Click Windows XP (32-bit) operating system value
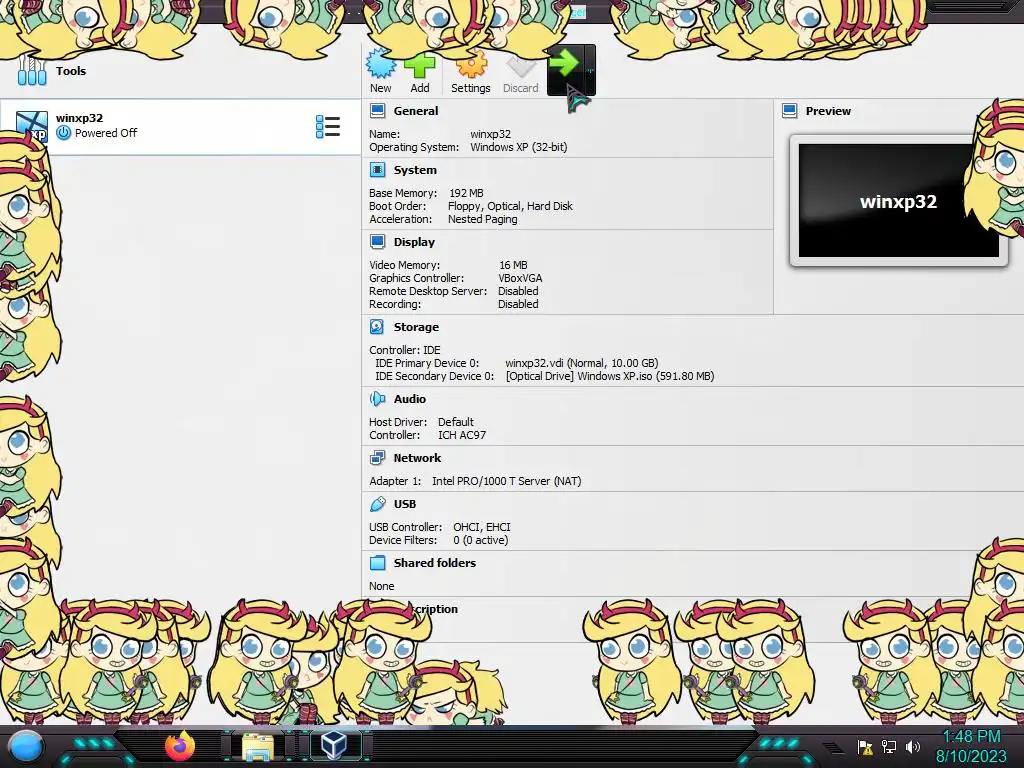 519,147
